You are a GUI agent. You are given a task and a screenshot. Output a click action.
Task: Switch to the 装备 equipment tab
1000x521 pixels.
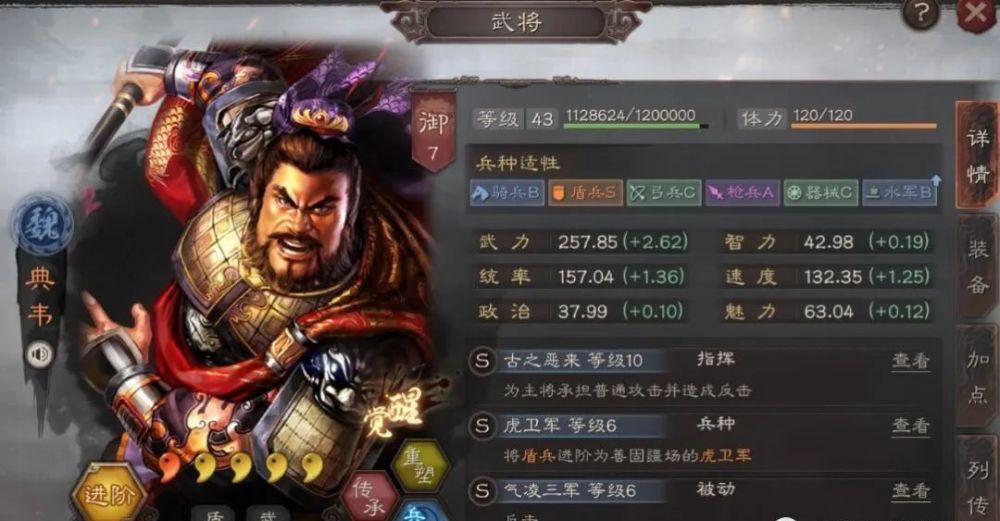(977, 265)
